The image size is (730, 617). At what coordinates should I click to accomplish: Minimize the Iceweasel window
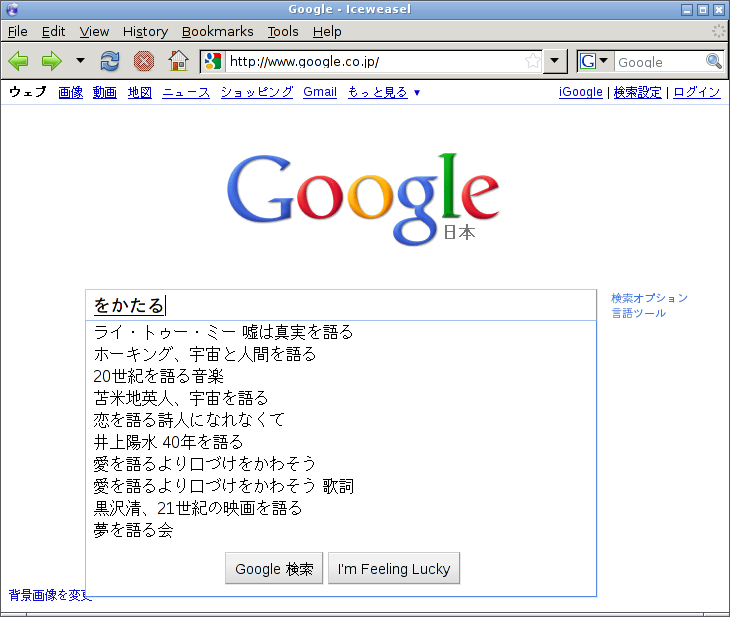point(687,10)
